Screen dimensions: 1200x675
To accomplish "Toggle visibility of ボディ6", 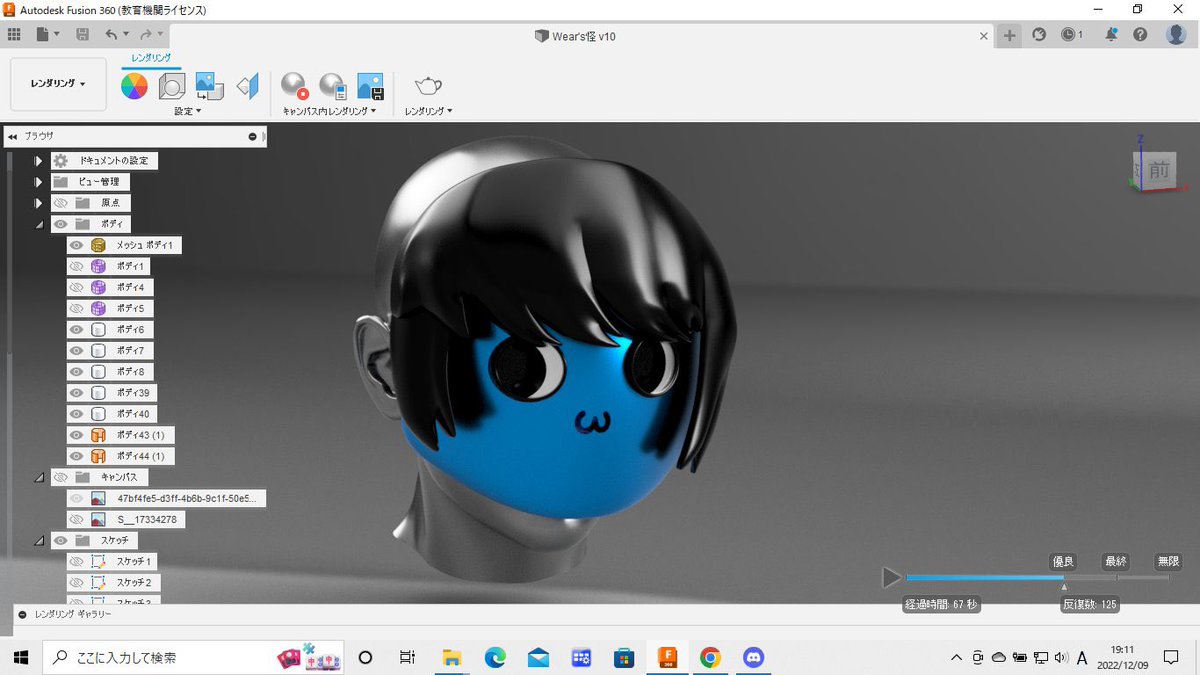I will click(x=75, y=329).
